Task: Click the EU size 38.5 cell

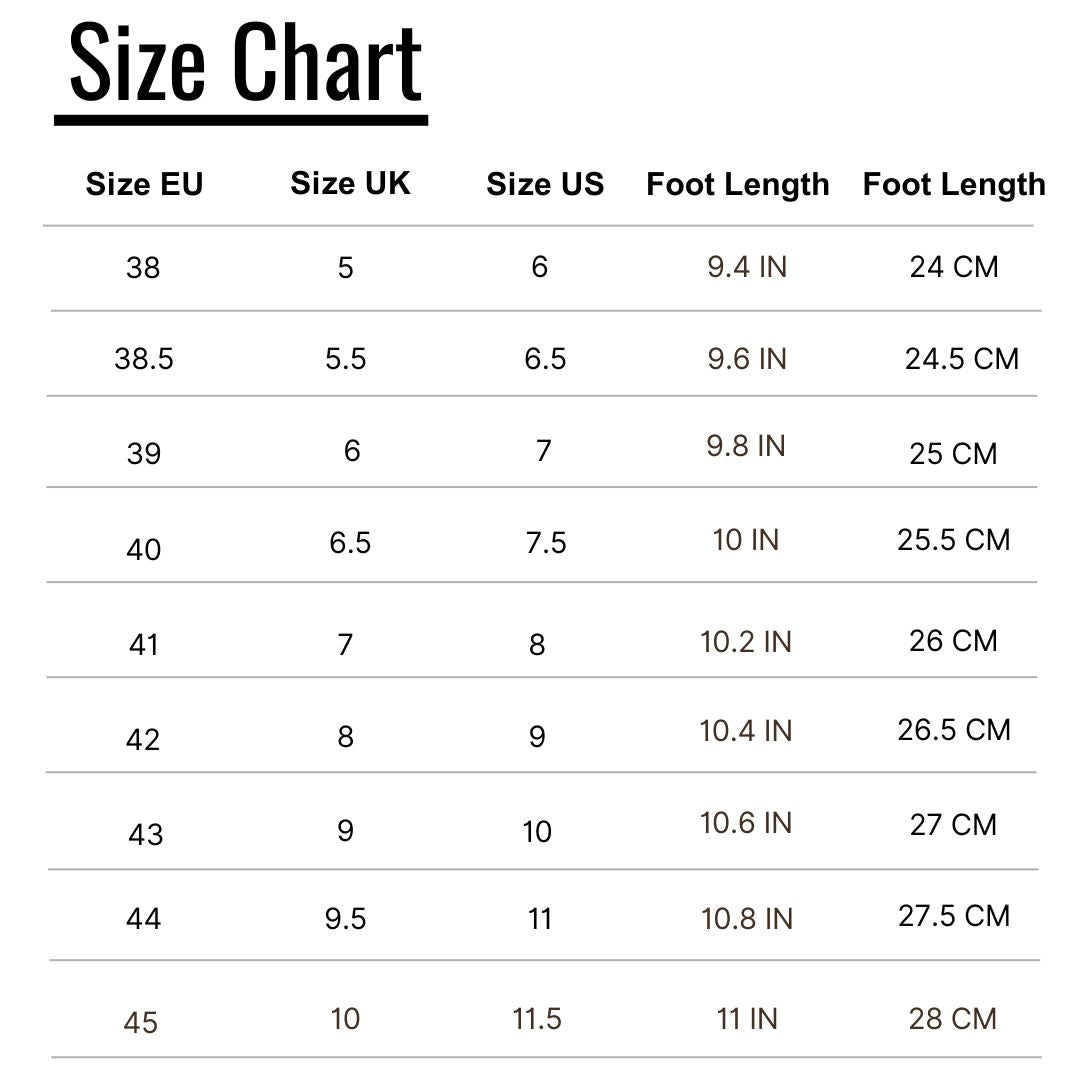Action: [x=144, y=359]
